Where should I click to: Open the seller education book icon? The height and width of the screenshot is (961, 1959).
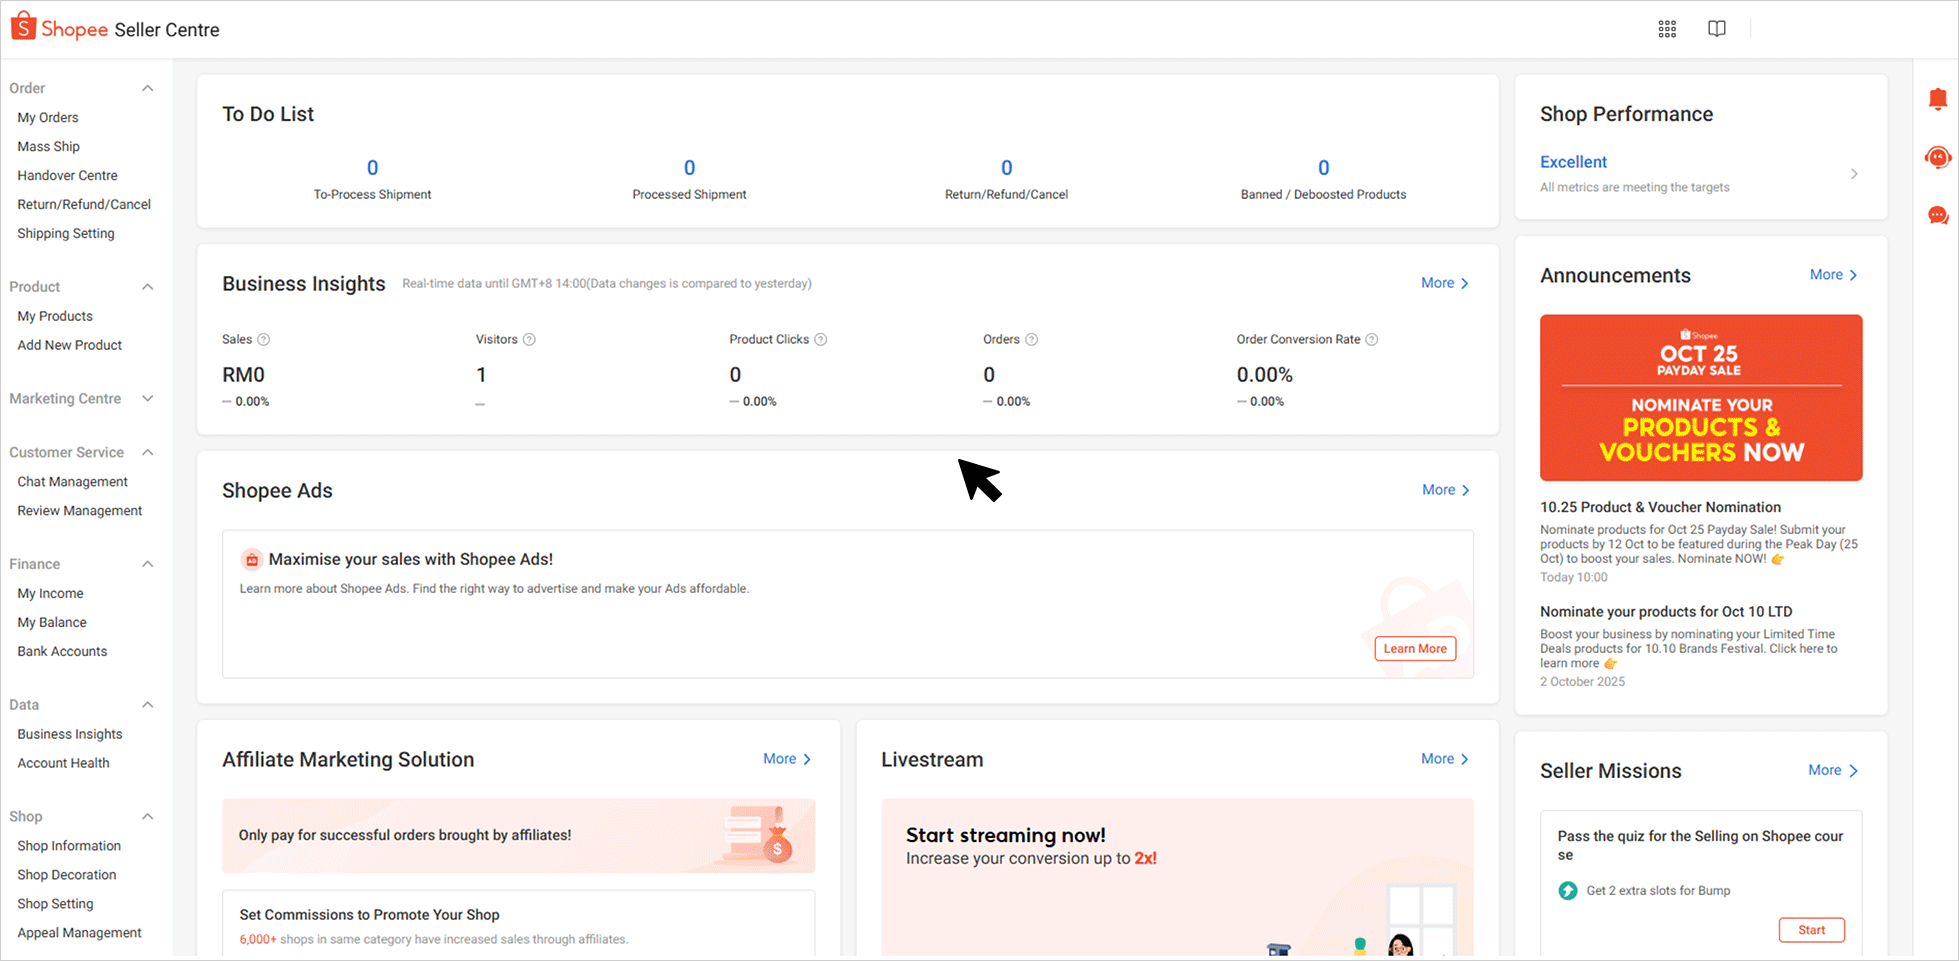(x=1716, y=29)
